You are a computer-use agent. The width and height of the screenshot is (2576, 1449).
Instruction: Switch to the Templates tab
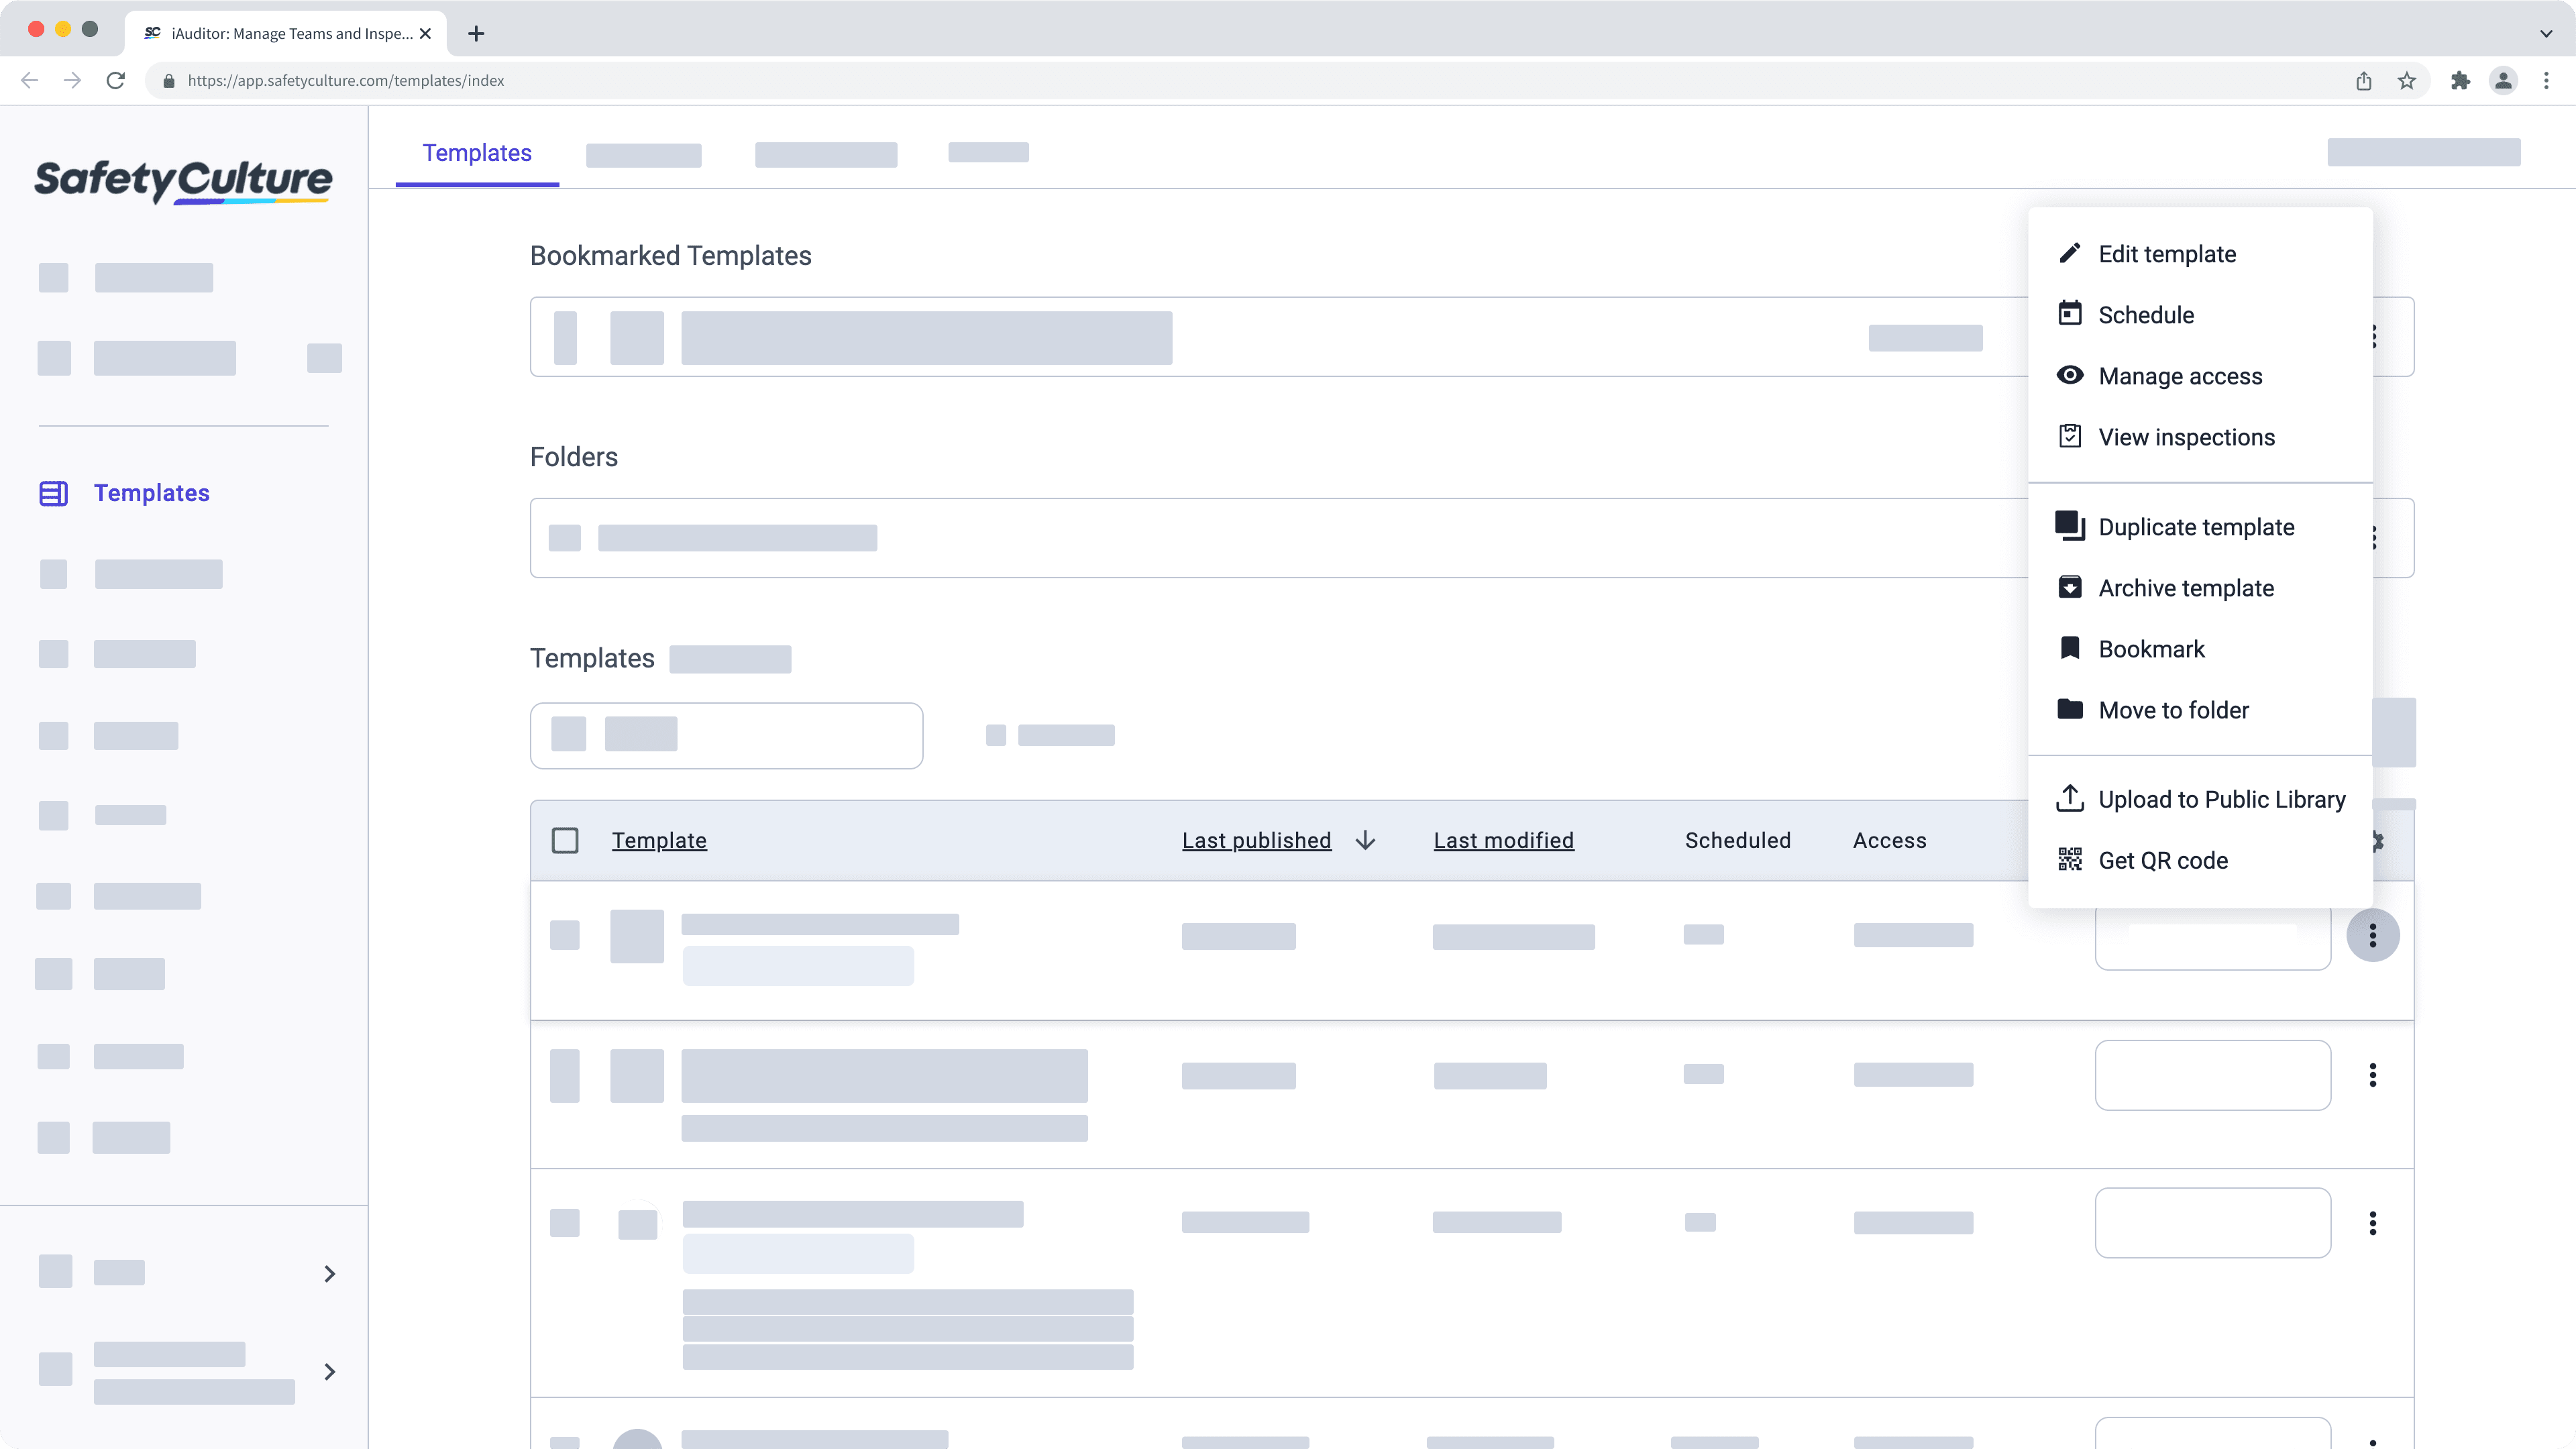click(477, 153)
